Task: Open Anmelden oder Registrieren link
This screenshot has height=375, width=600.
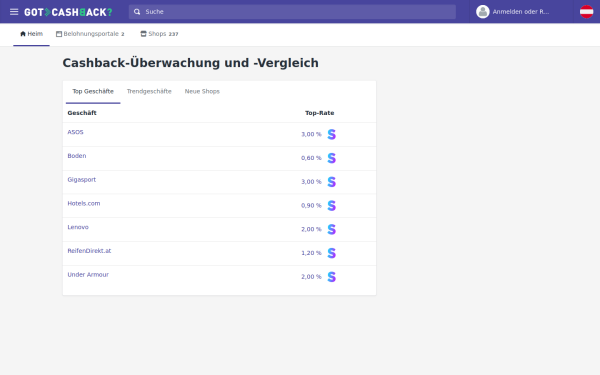Action: point(520,12)
